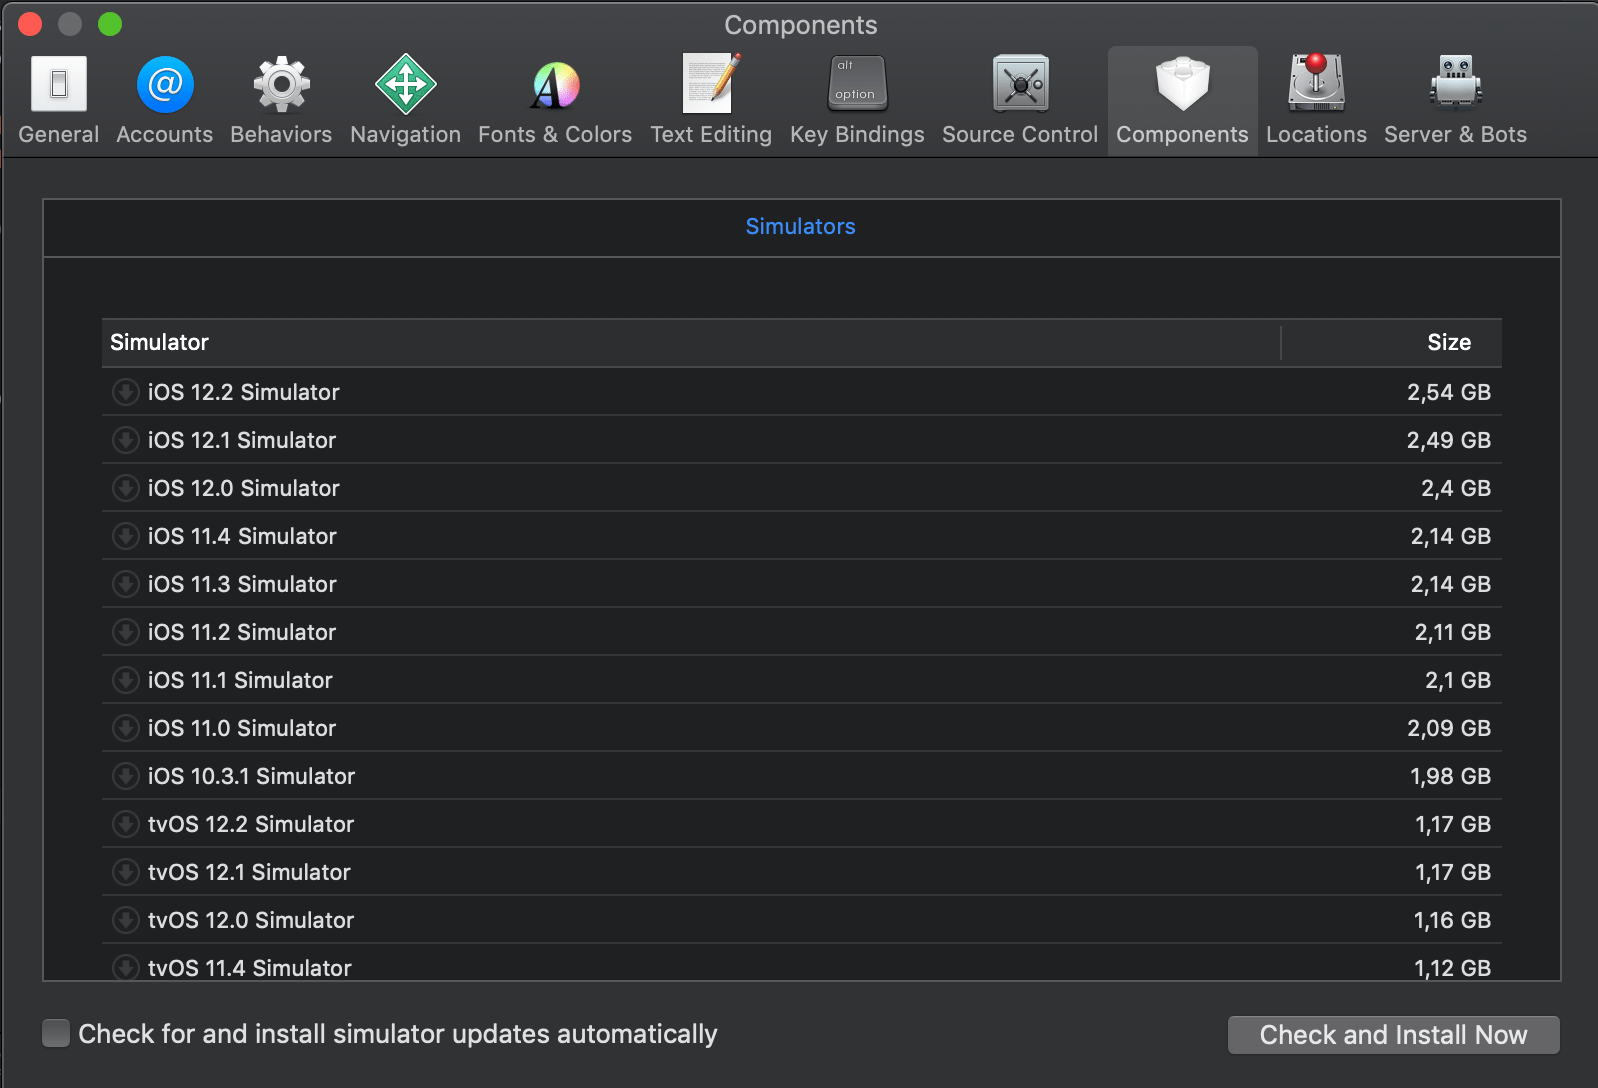This screenshot has width=1598, height=1088.
Task: Download the iOS 11.3 Simulator
Action: 125,584
